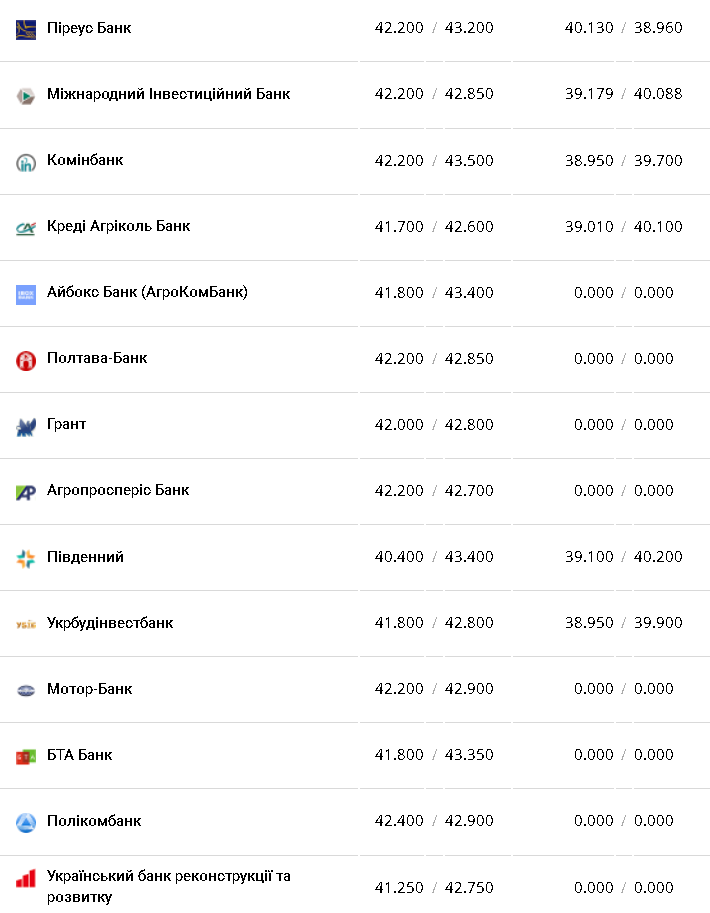Click the Південний bank colorful logo
Viewport: 710px width, 913px height.
pyautogui.click(x=26, y=558)
